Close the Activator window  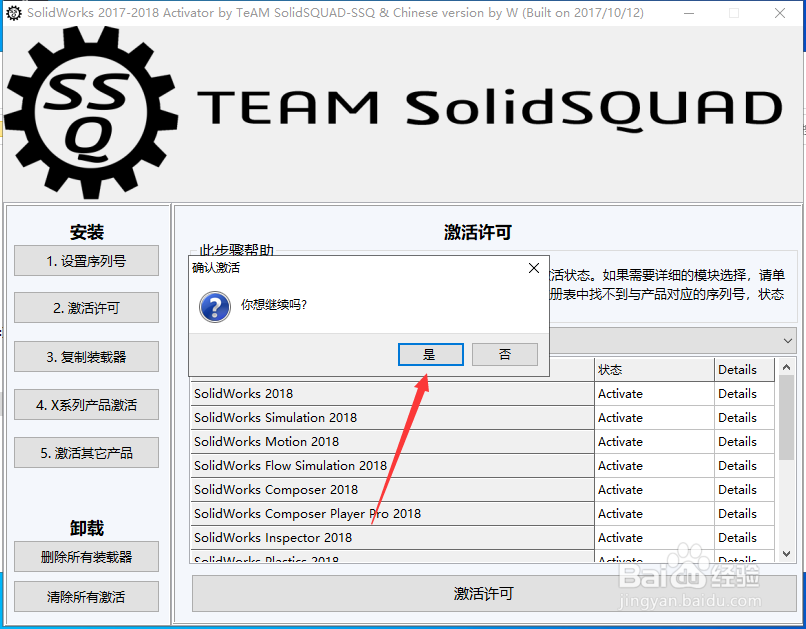780,13
